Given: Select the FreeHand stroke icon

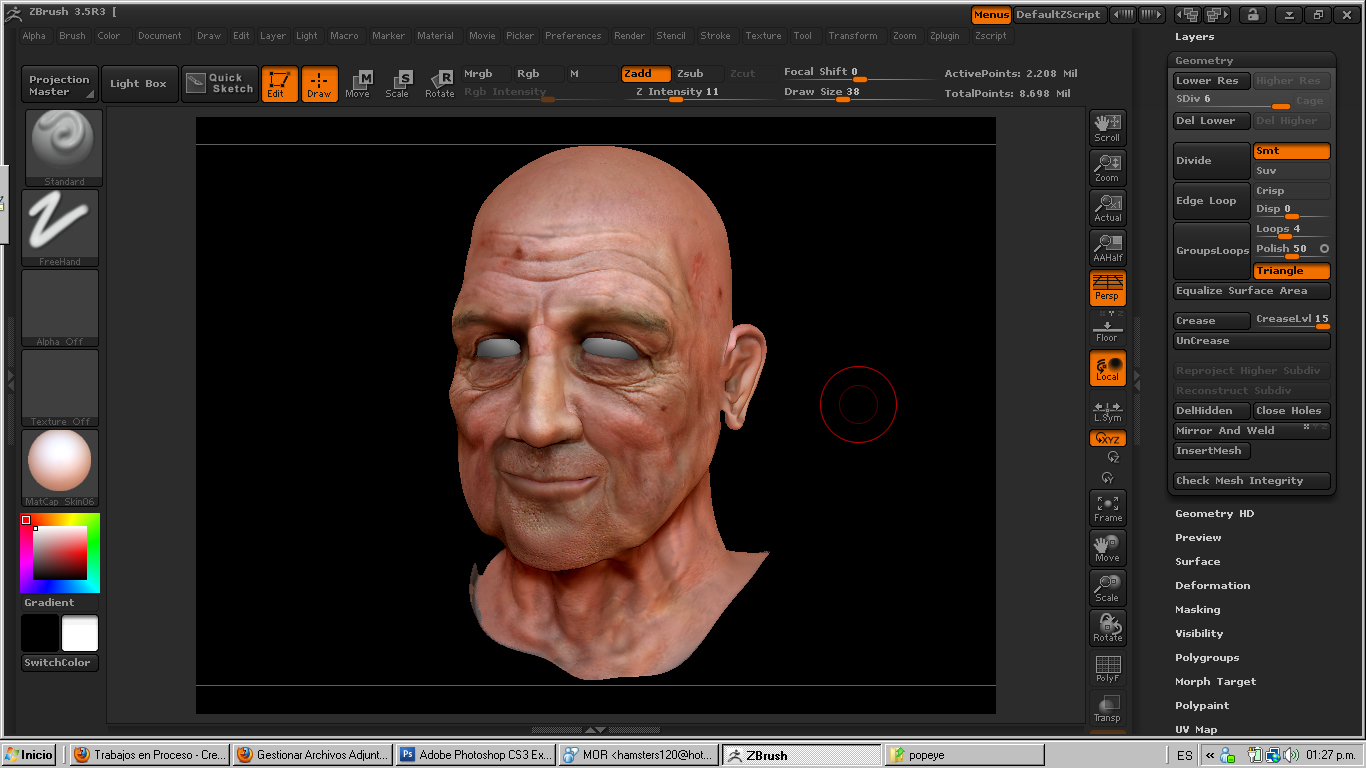Looking at the screenshot, I should (60, 227).
